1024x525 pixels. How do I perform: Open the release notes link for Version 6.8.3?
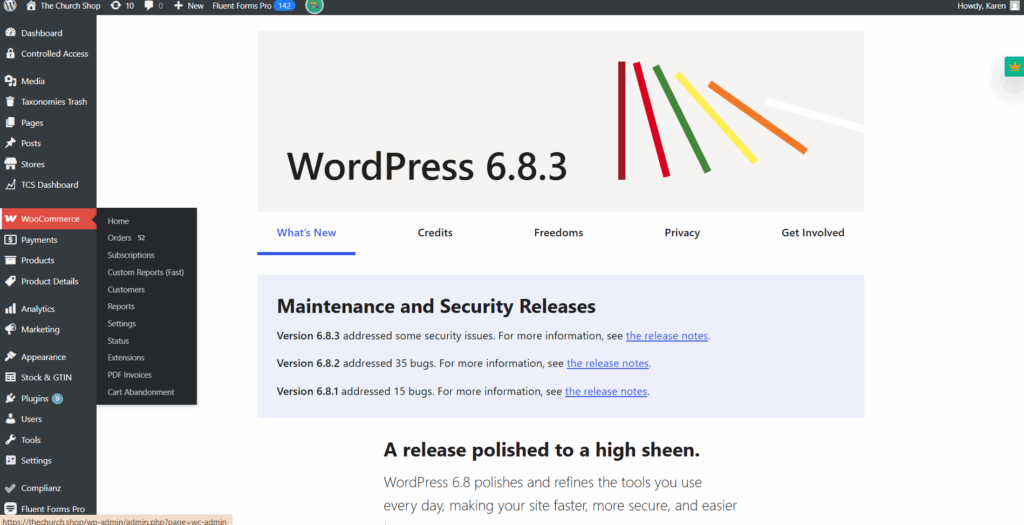point(667,336)
